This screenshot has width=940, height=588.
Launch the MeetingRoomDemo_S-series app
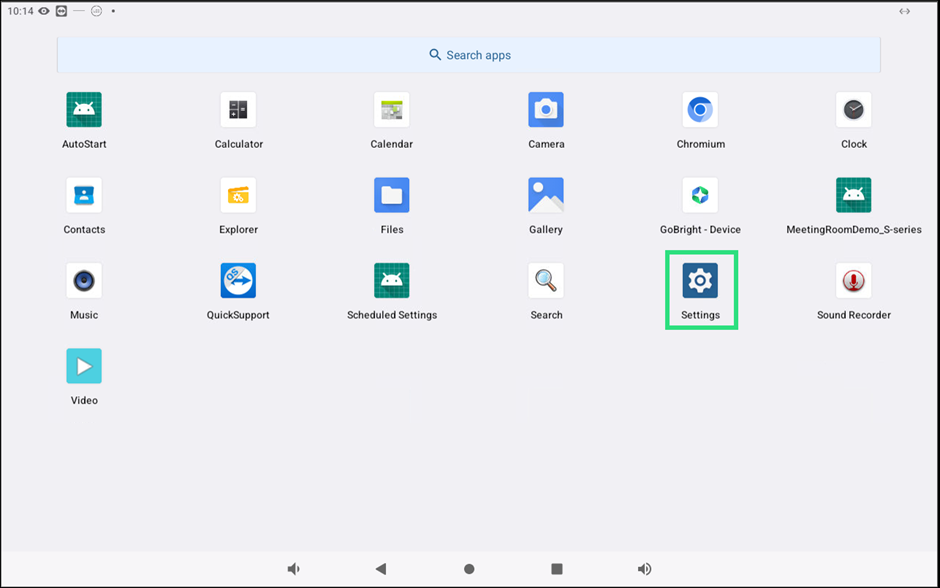[854, 195]
